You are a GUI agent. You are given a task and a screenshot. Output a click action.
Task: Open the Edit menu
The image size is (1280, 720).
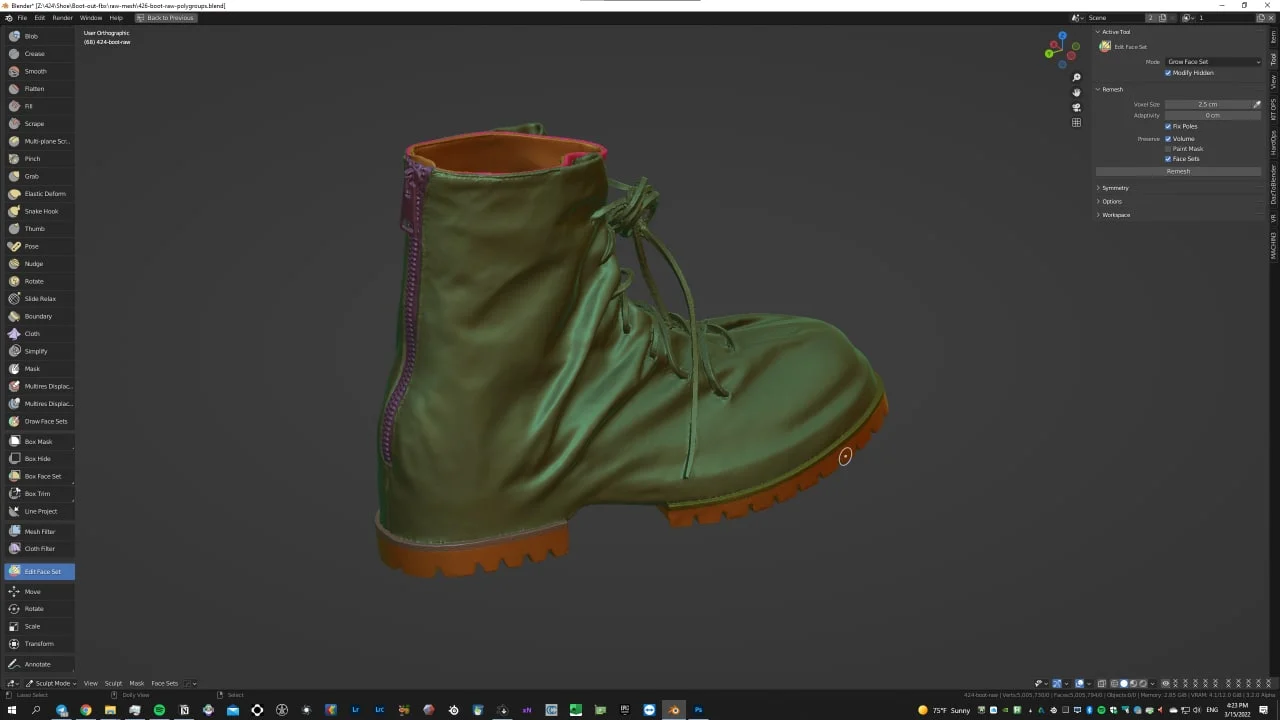click(40, 18)
